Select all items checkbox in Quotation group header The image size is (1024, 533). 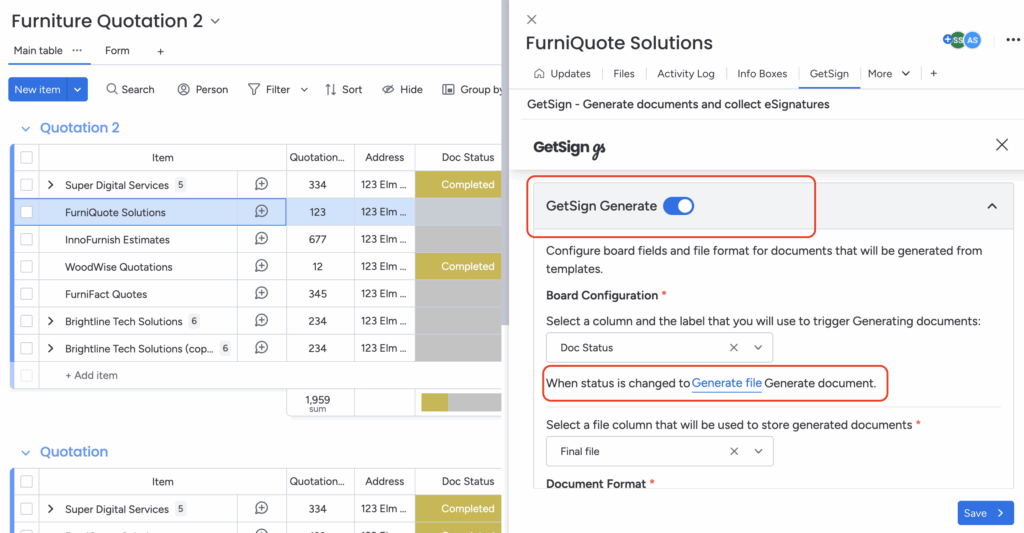point(26,481)
